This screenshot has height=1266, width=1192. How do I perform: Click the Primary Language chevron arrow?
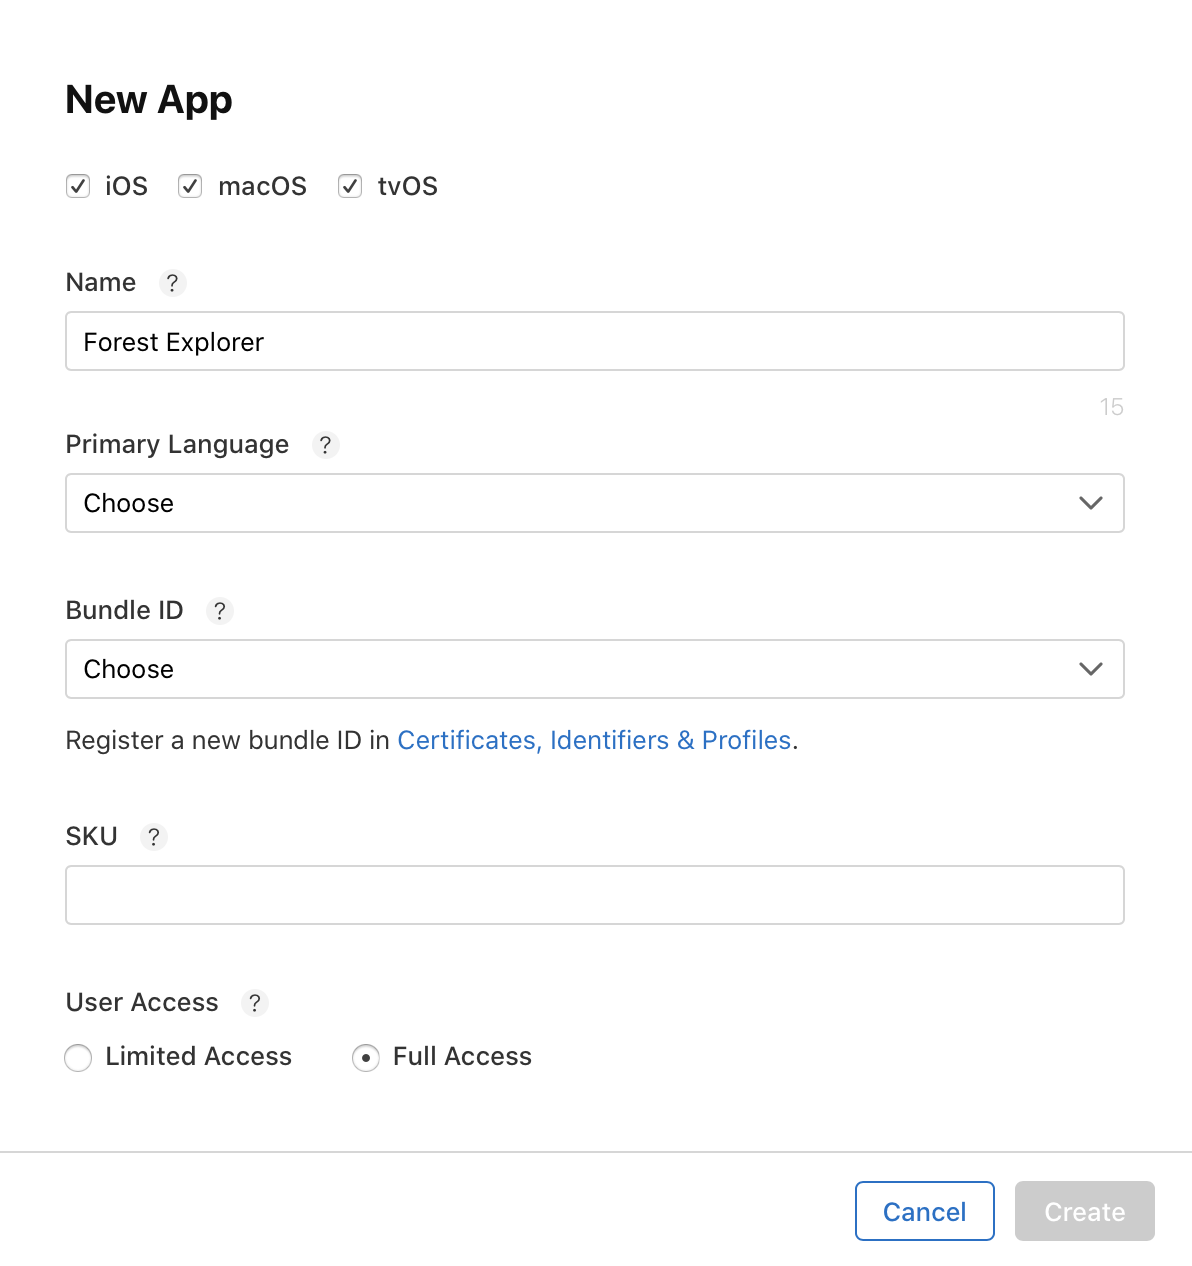pyautogui.click(x=1091, y=503)
